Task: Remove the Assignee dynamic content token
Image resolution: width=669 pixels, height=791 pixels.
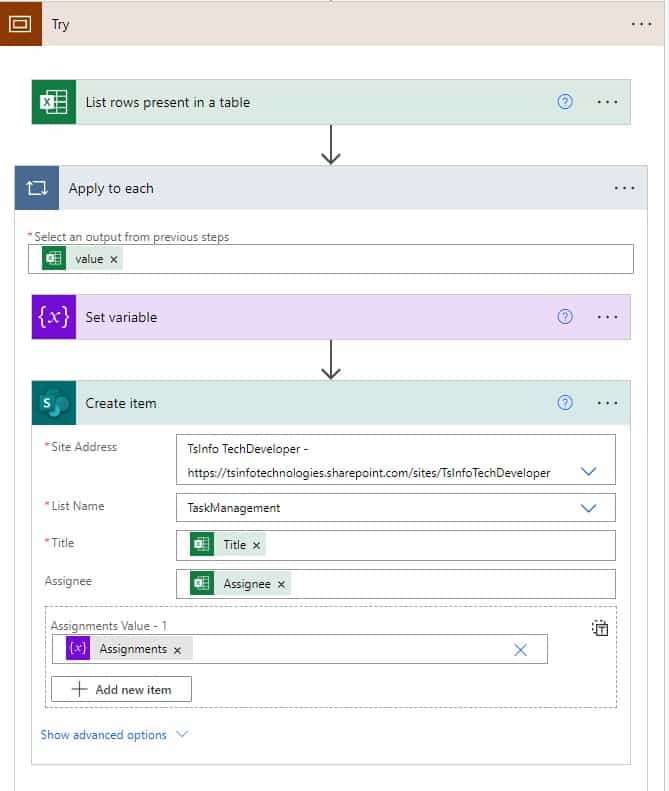Action: pyautogui.click(x=282, y=584)
